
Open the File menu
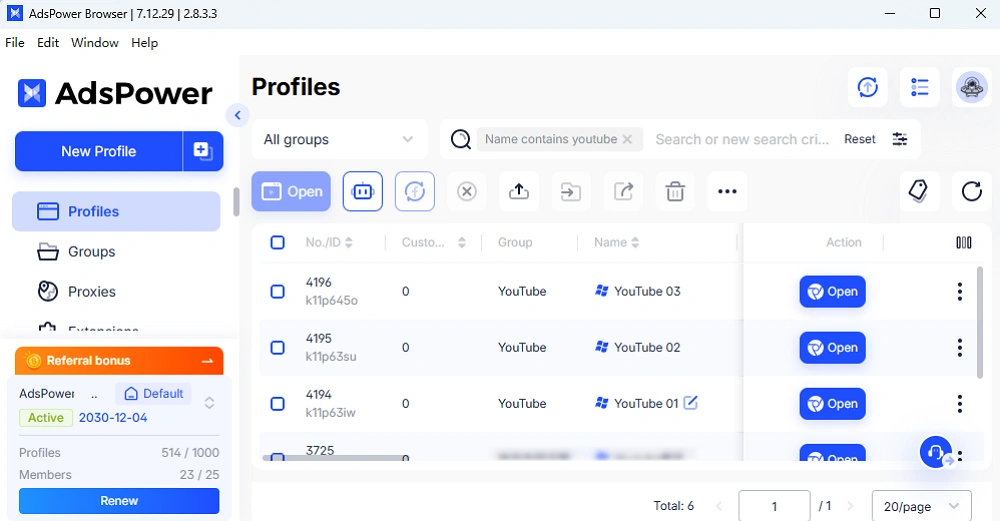coord(15,43)
